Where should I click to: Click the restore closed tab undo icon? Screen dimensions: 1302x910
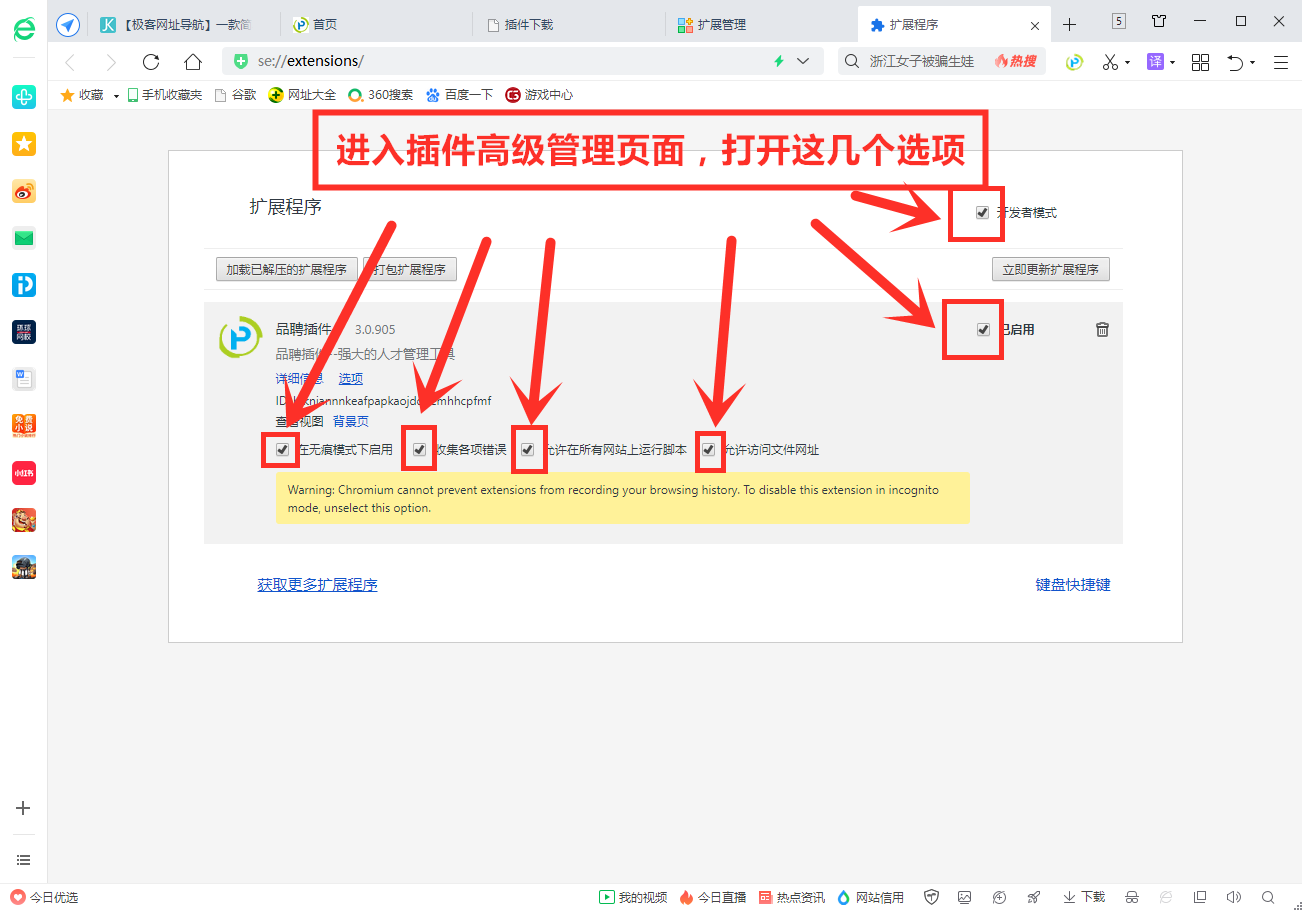tap(1237, 61)
